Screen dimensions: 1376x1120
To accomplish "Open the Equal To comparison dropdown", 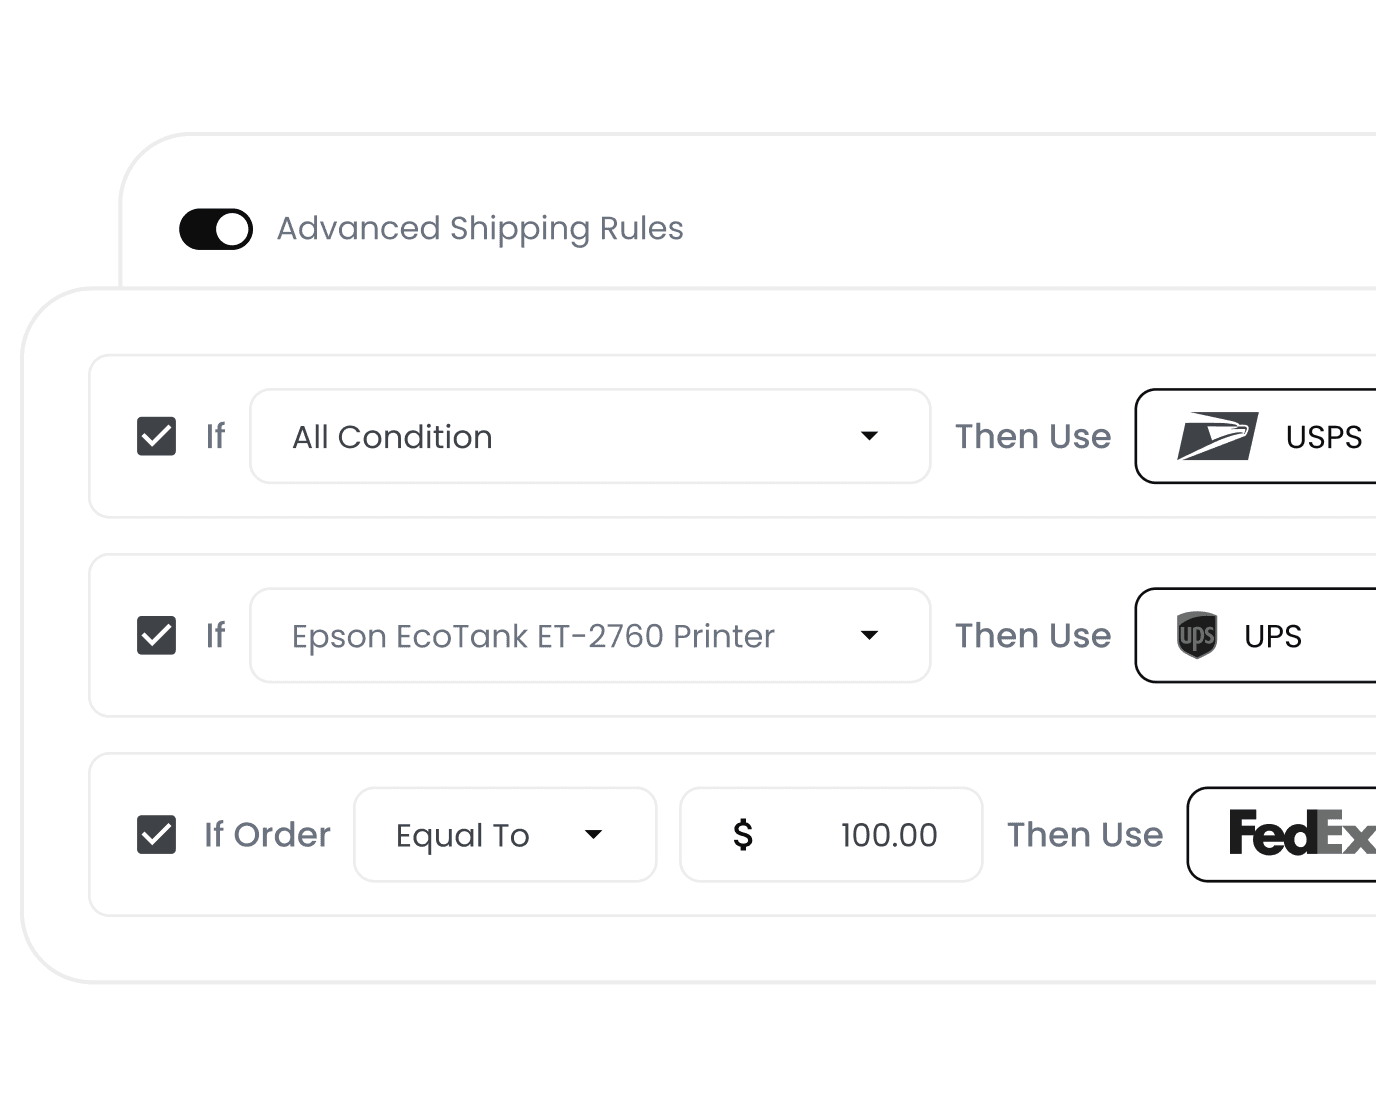I will [x=504, y=834].
